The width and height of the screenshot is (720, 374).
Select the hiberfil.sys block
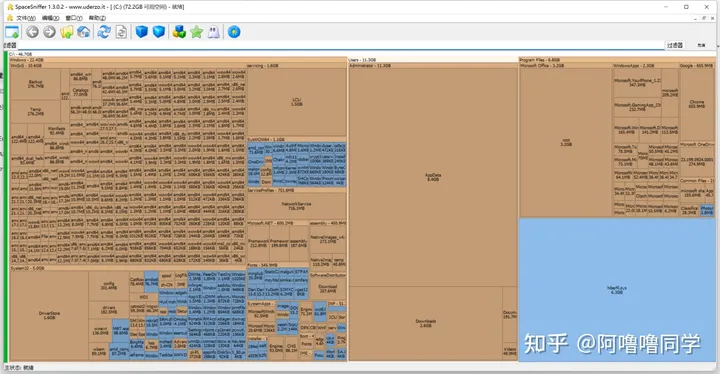point(617,289)
